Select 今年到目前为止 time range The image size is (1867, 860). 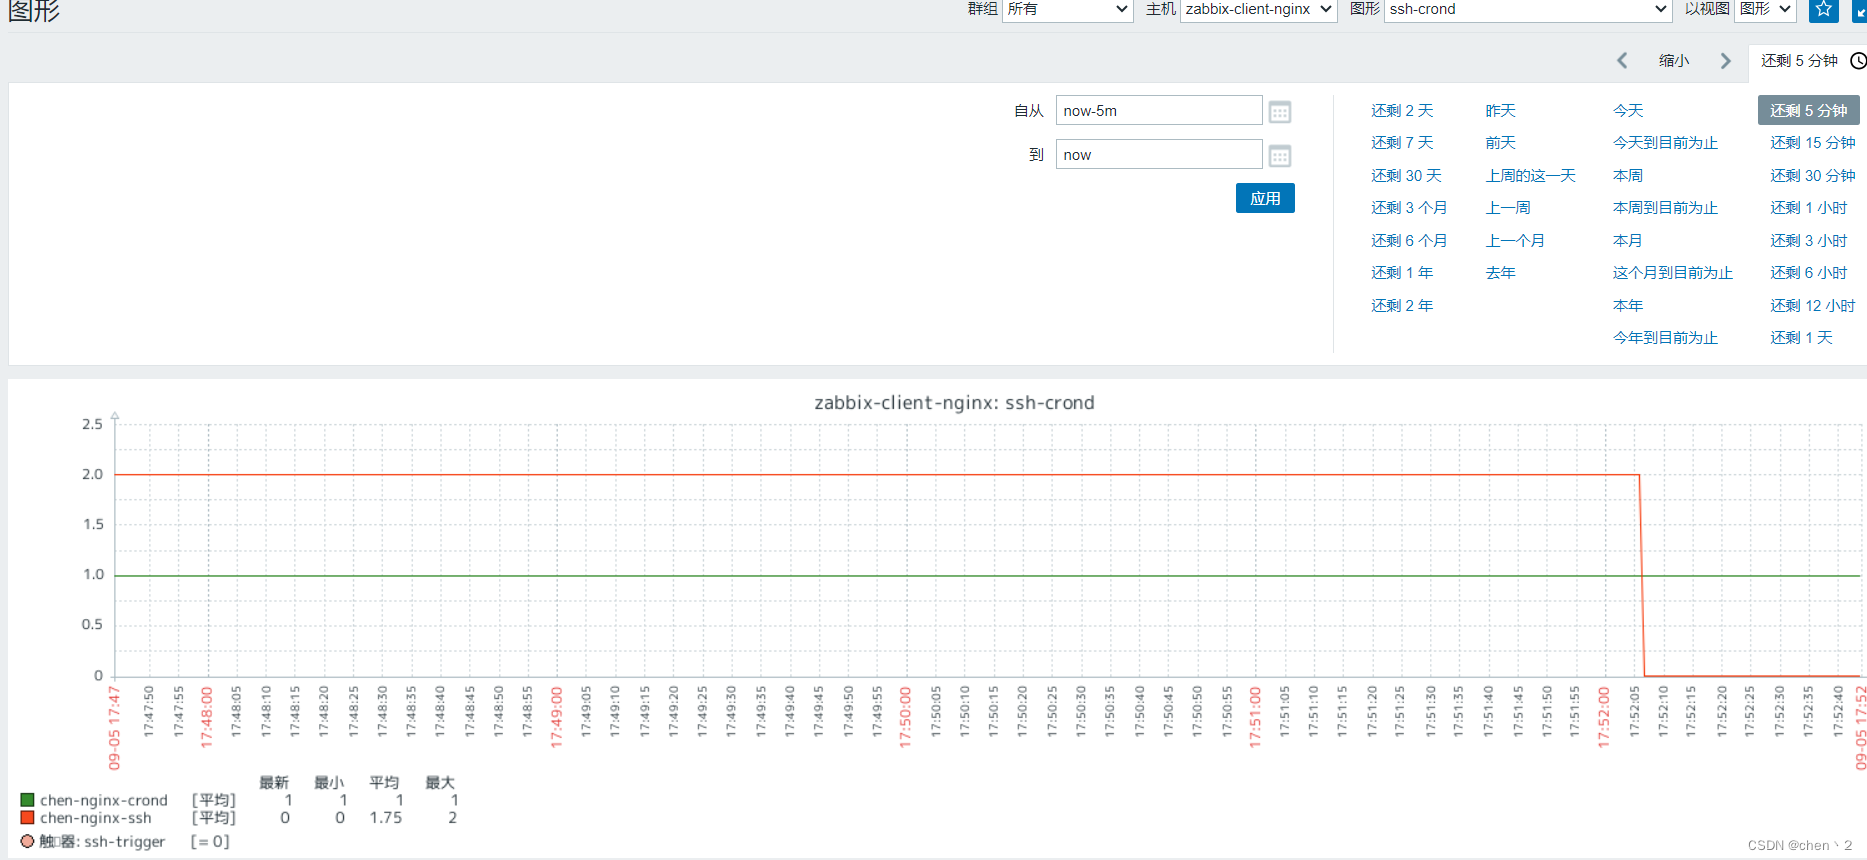click(x=1665, y=338)
